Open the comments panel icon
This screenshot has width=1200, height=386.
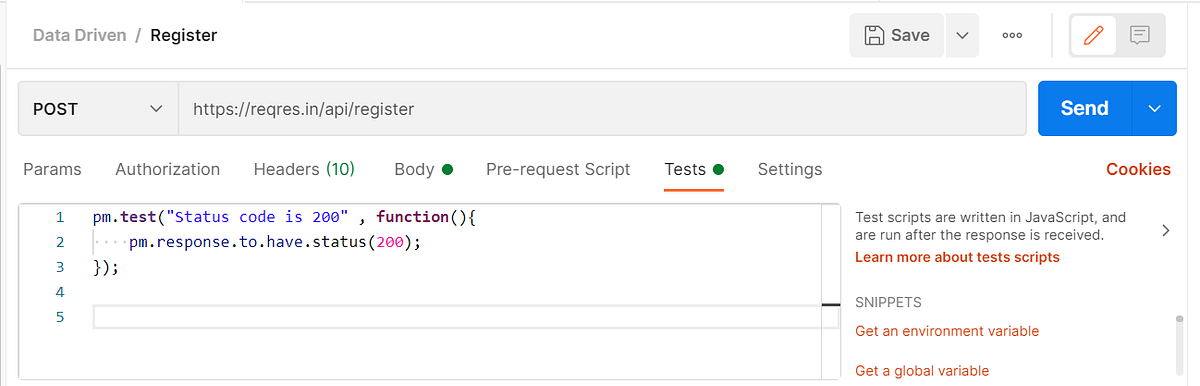(1139, 36)
